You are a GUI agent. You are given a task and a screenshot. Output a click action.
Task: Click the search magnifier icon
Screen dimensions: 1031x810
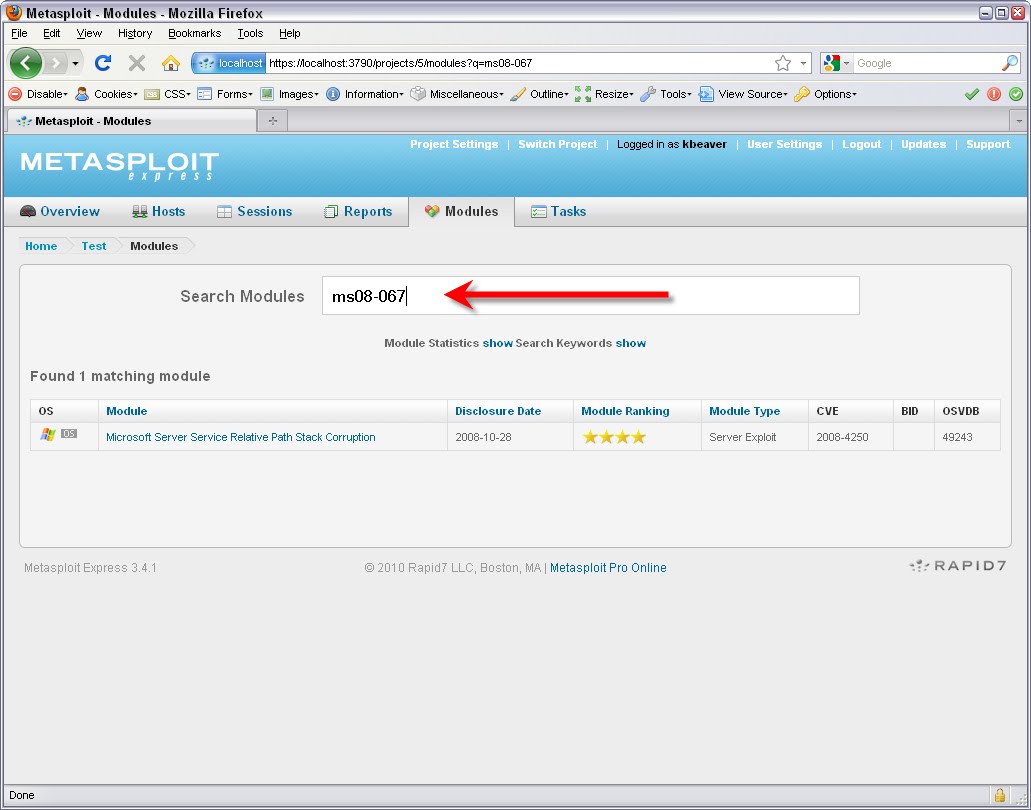pyautogui.click(x=1010, y=63)
